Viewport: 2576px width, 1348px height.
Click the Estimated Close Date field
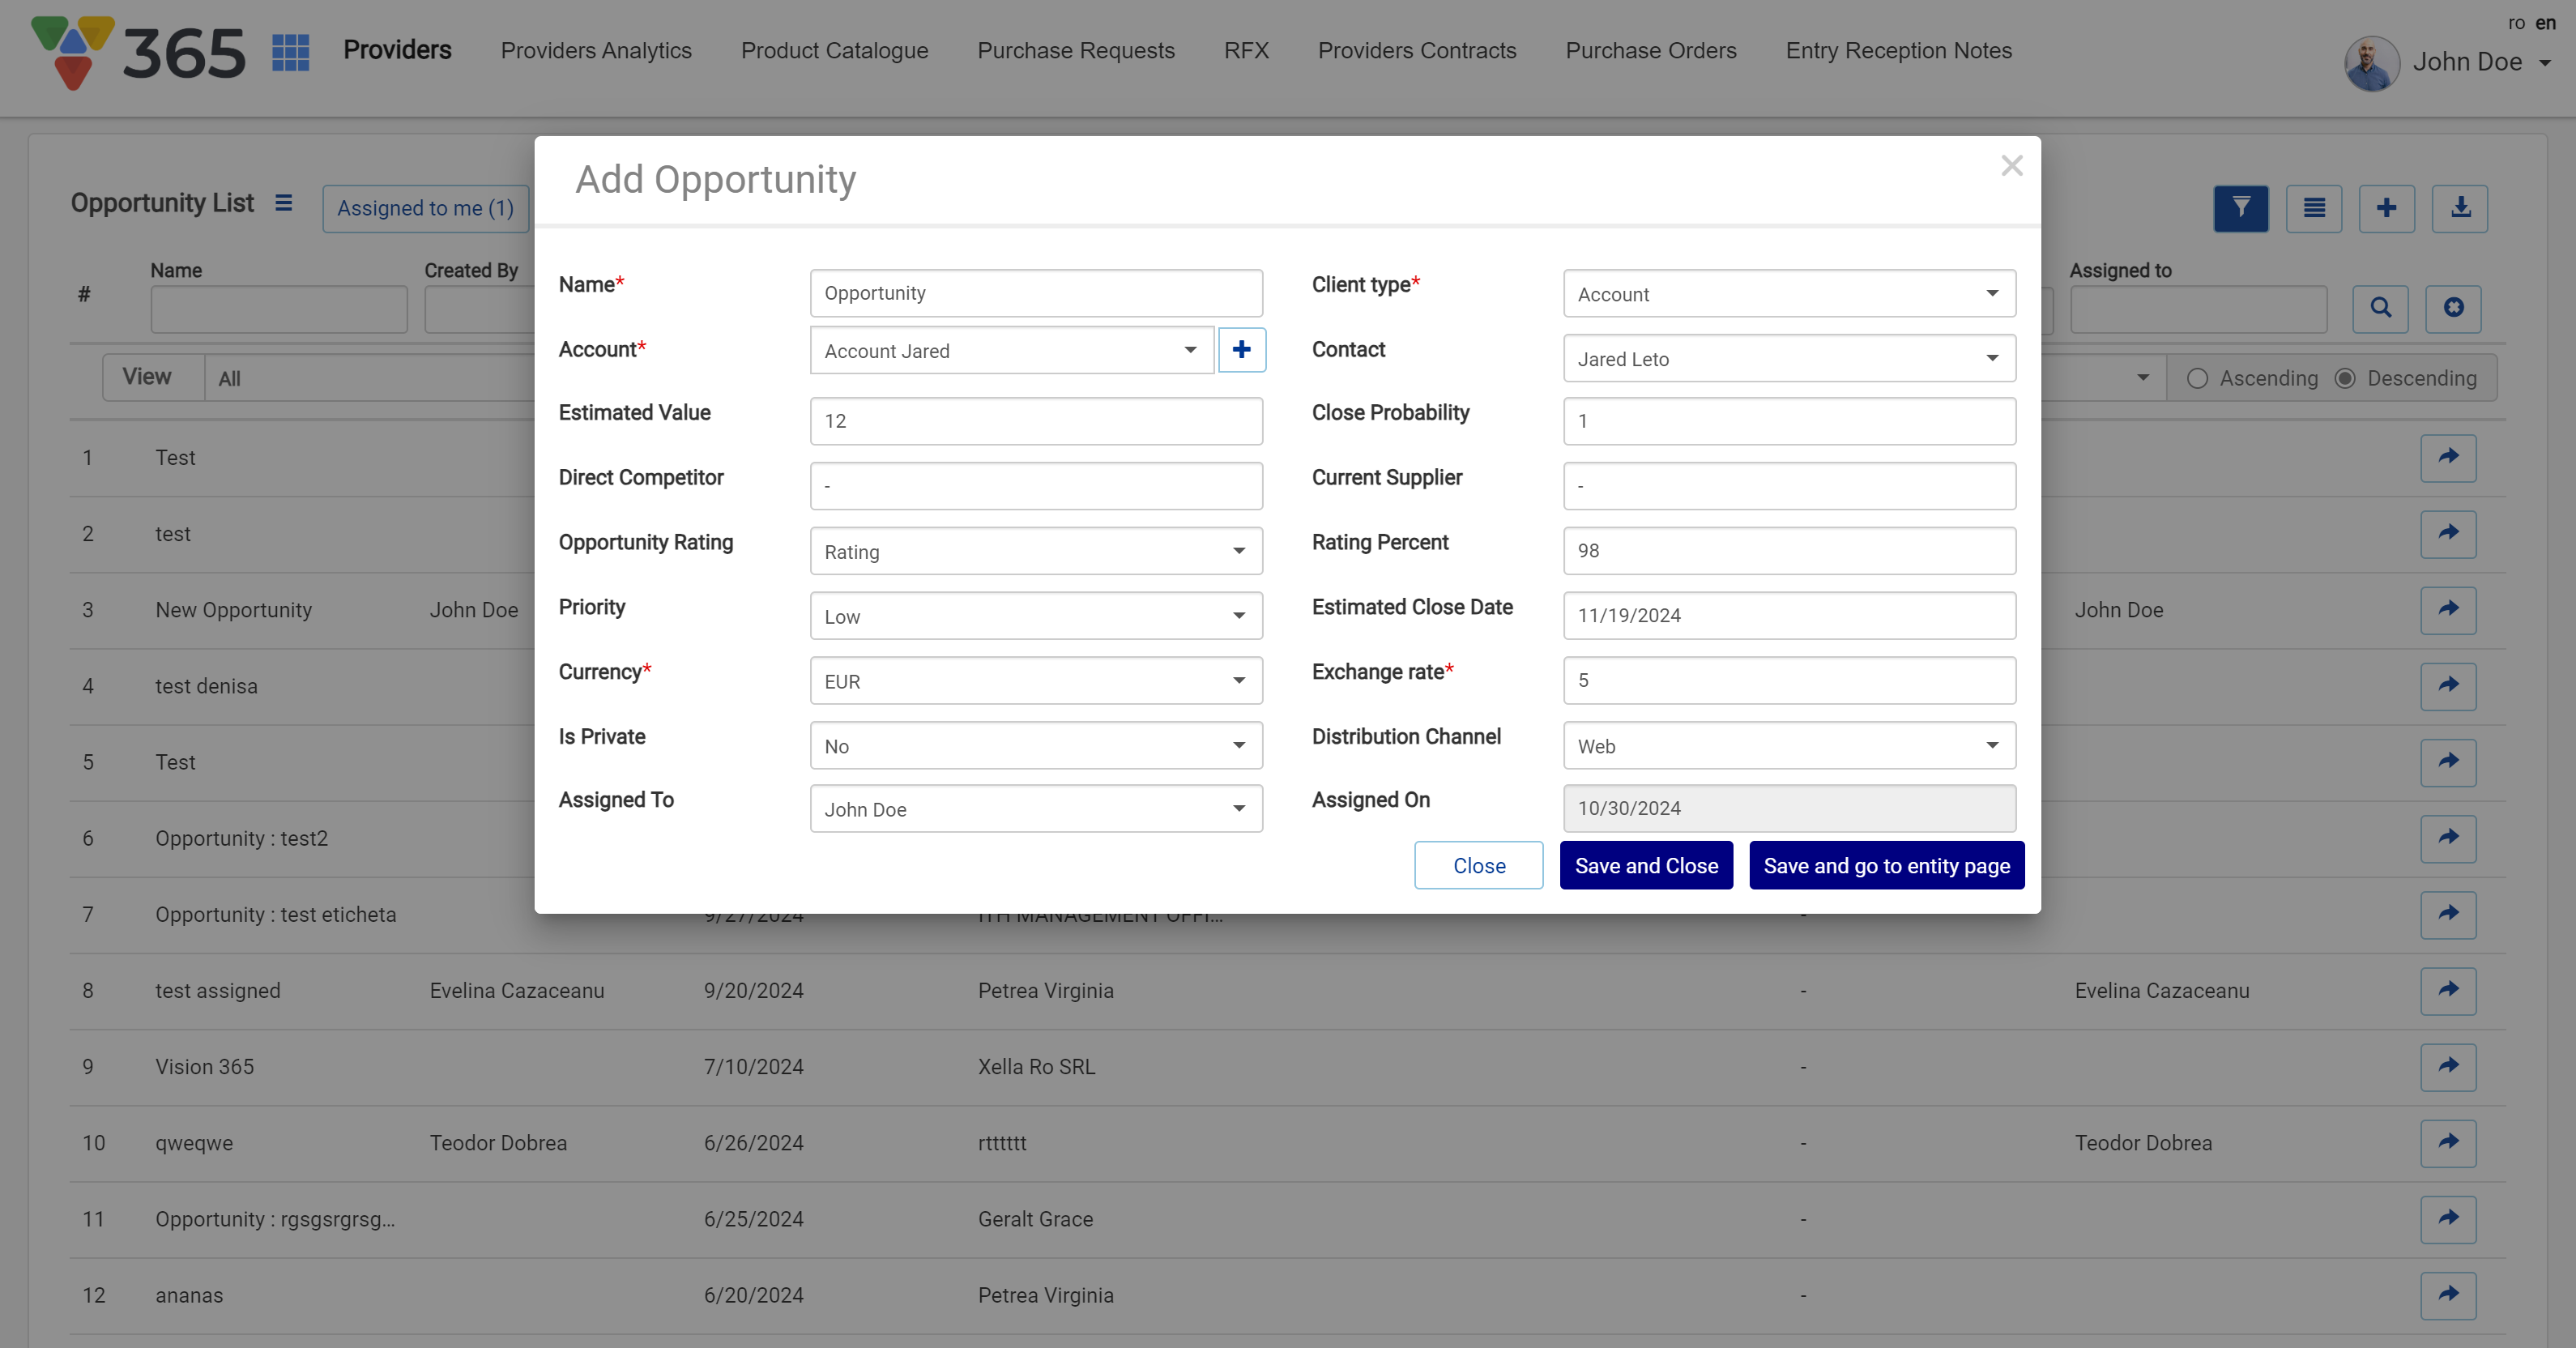click(1788, 616)
